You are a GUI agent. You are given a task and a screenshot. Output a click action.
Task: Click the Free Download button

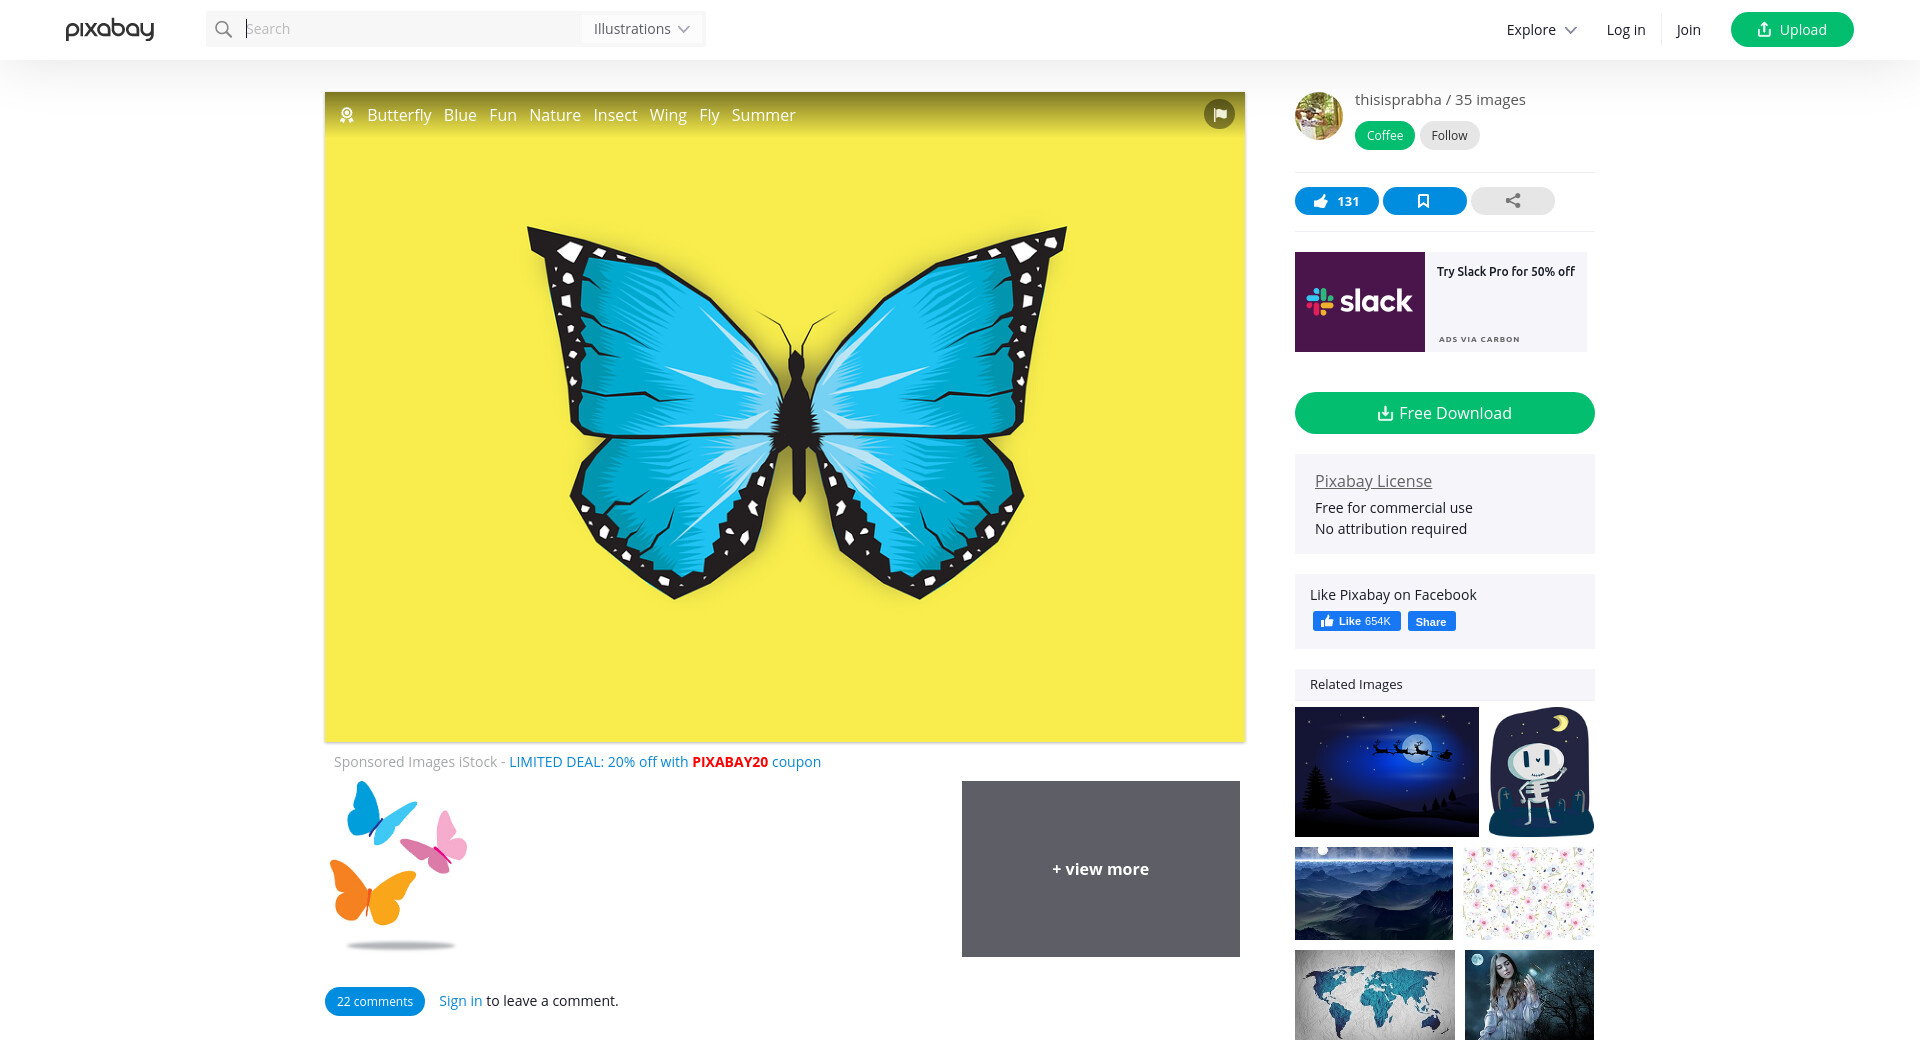tap(1444, 413)
